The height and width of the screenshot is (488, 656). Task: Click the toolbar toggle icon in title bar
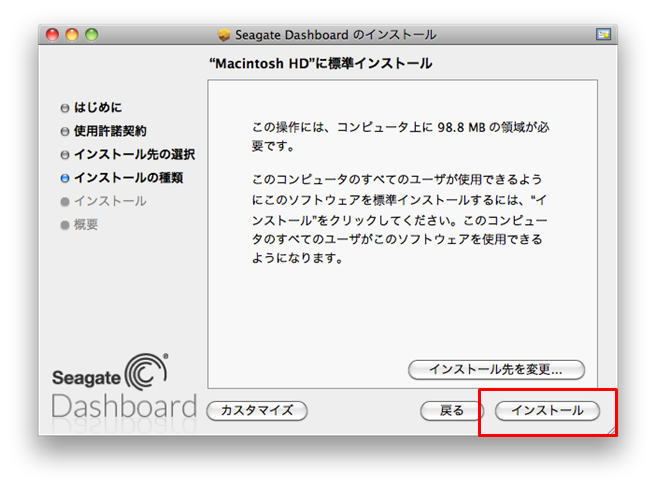coord(603,34)
